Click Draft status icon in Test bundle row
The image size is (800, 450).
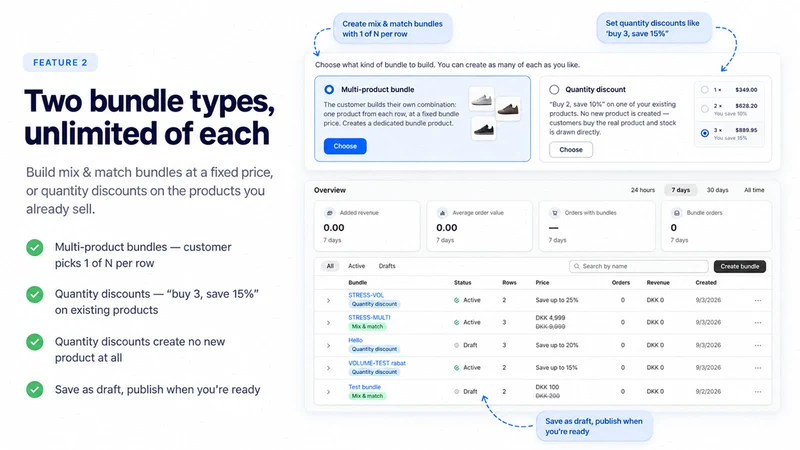click(x=457, y=392)
